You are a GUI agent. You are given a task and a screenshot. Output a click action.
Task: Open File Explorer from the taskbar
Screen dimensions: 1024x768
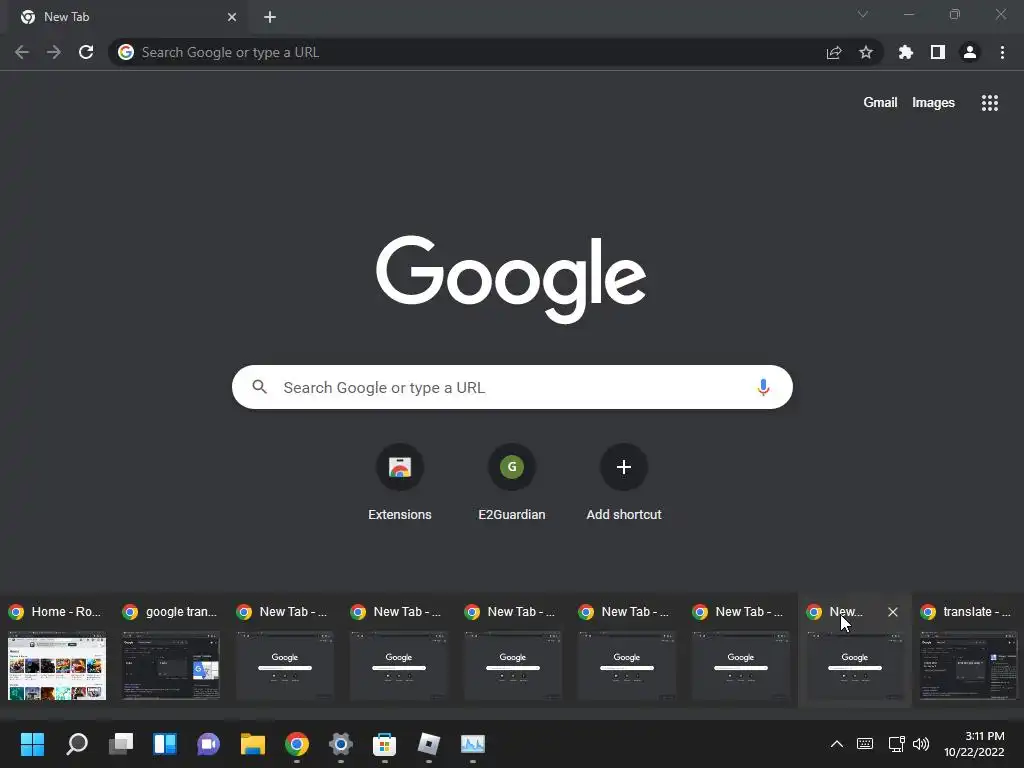pos(253,744)
